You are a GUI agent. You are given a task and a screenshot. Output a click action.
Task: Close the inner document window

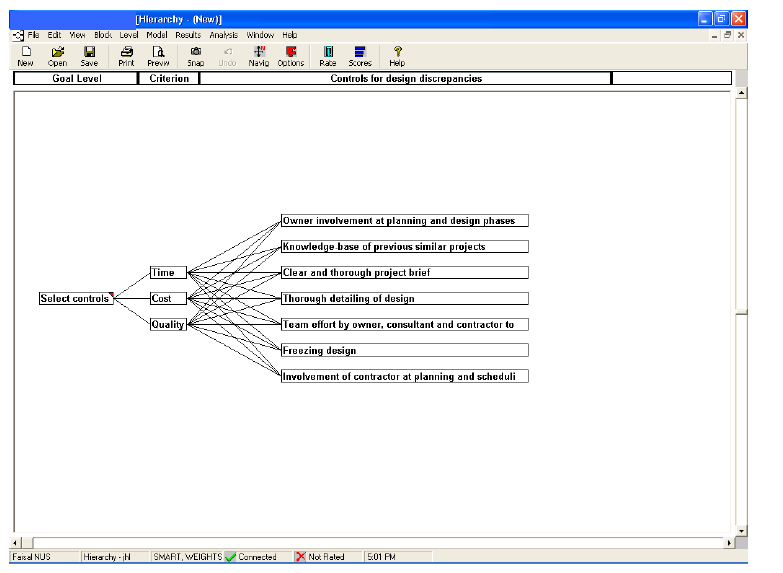(741, 35)
